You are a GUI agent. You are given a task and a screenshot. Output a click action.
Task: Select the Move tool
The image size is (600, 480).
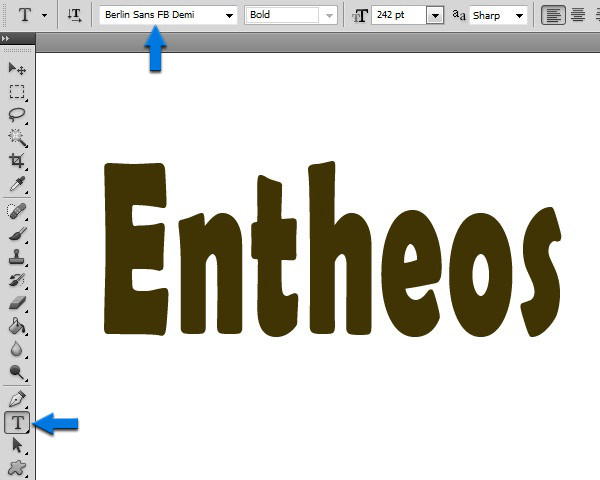tap(17, 69)
